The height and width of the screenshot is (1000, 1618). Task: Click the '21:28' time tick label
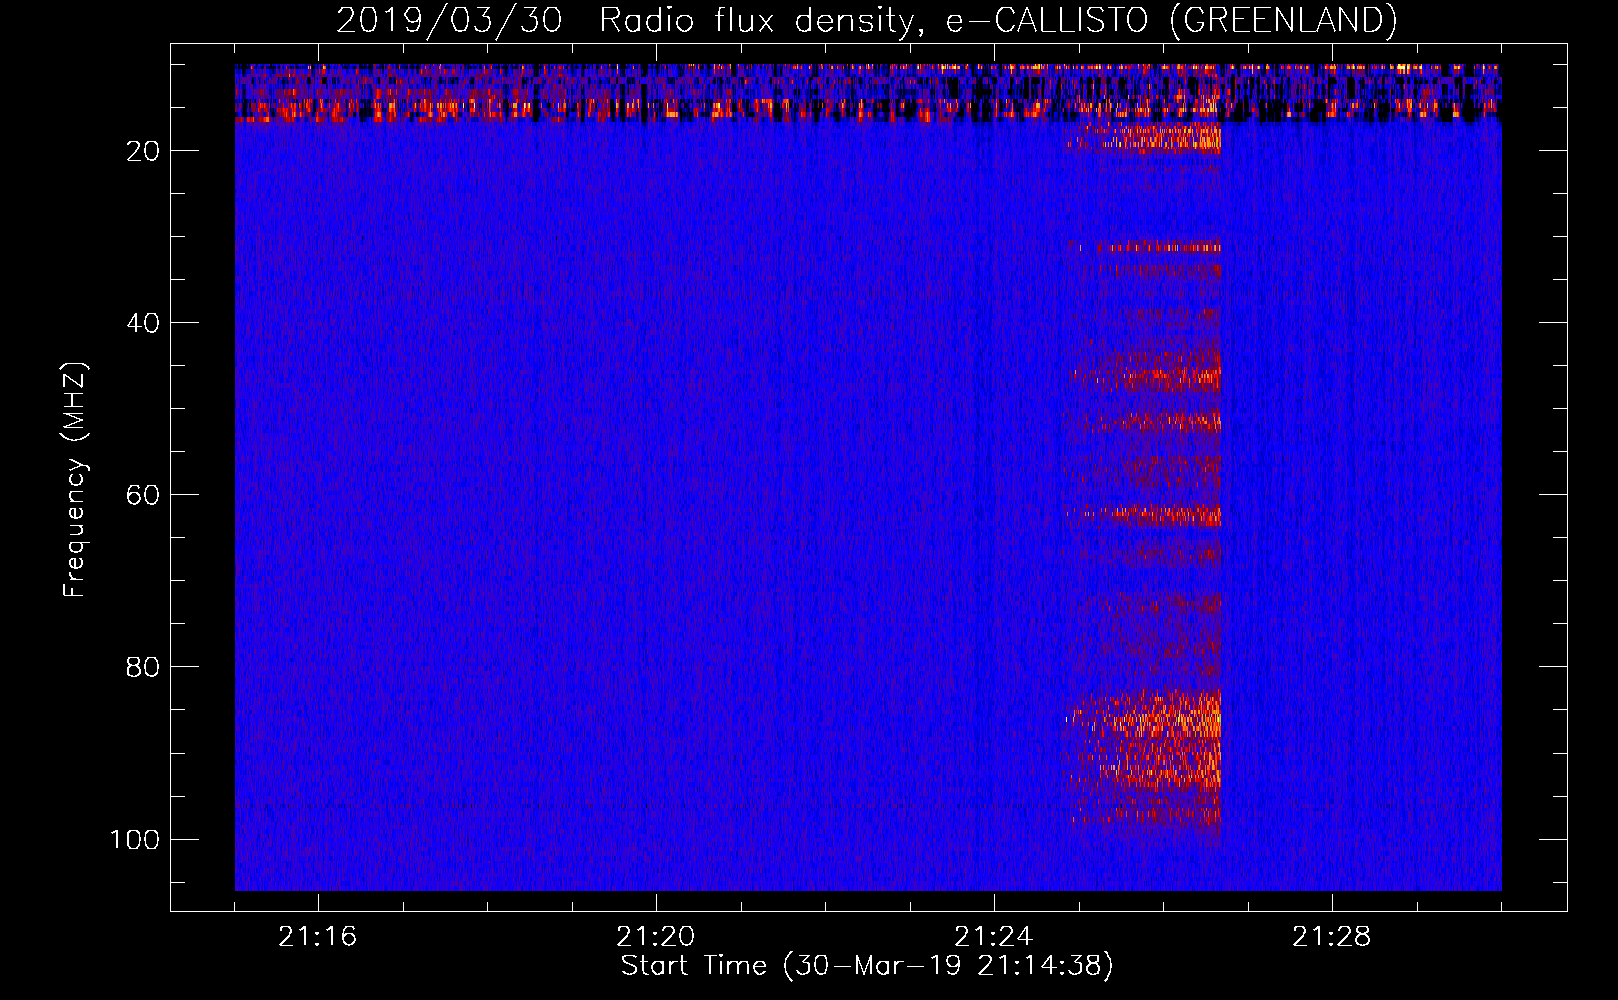1331,937
